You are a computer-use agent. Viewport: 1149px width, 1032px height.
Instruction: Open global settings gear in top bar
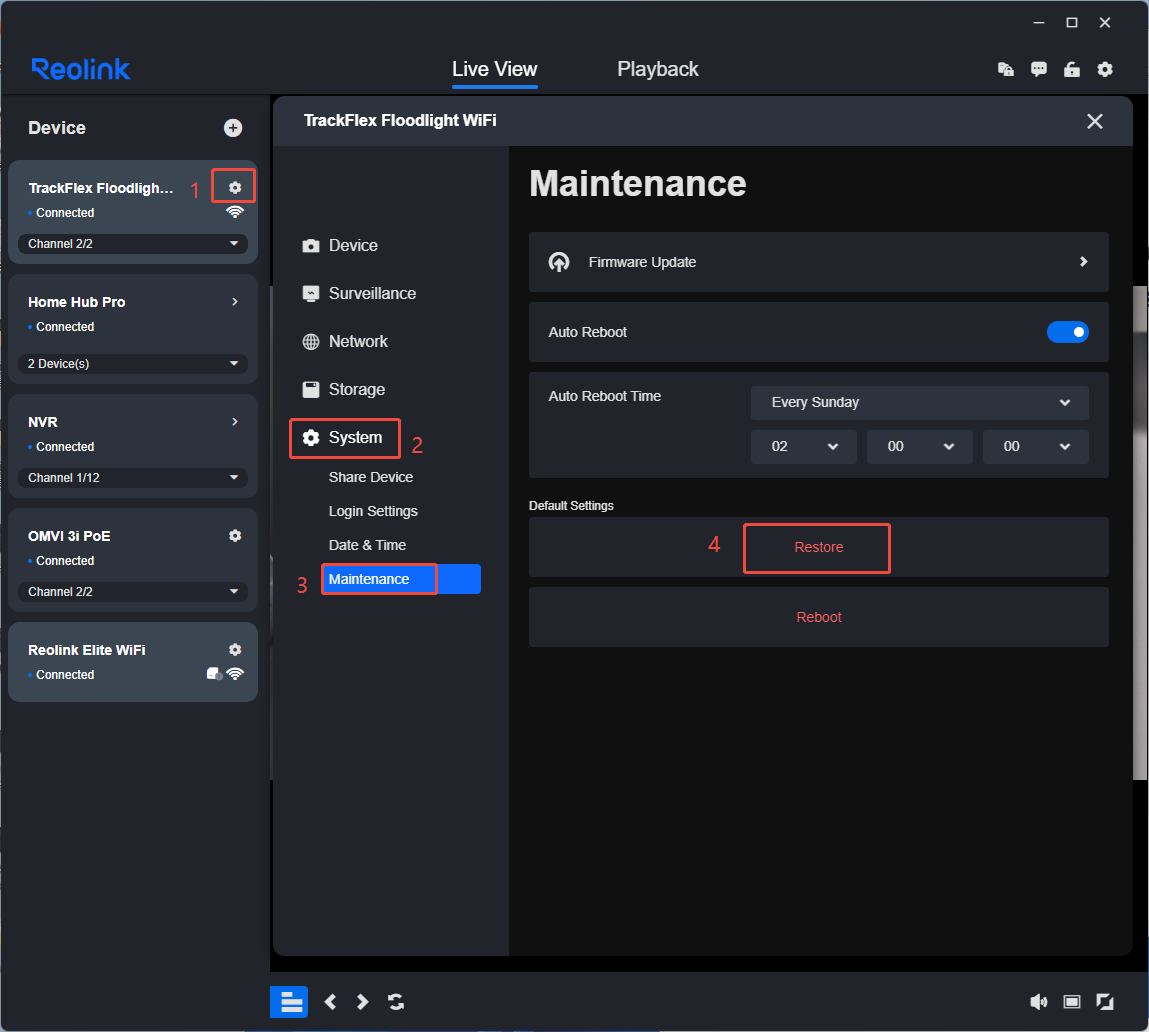pos(1104,70)
